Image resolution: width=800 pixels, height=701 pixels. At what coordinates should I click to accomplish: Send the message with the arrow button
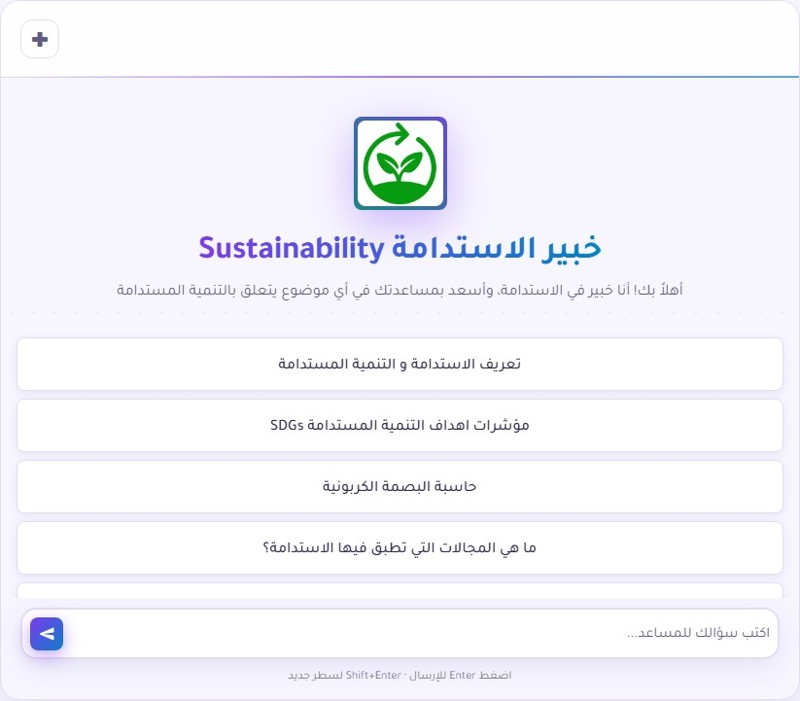tap(46, 634)
